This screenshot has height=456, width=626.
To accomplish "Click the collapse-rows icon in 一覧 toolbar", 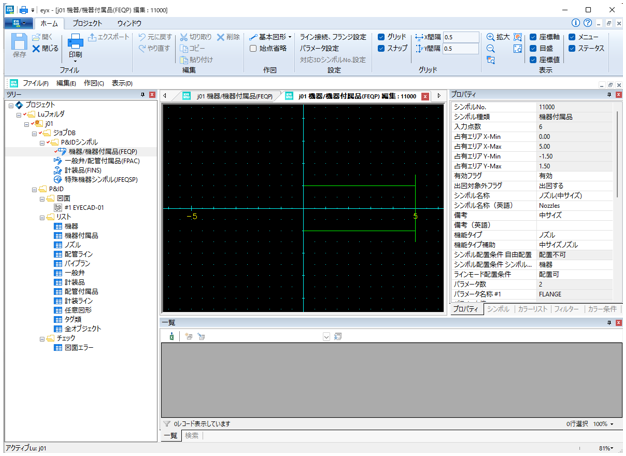I will (201, 337).
